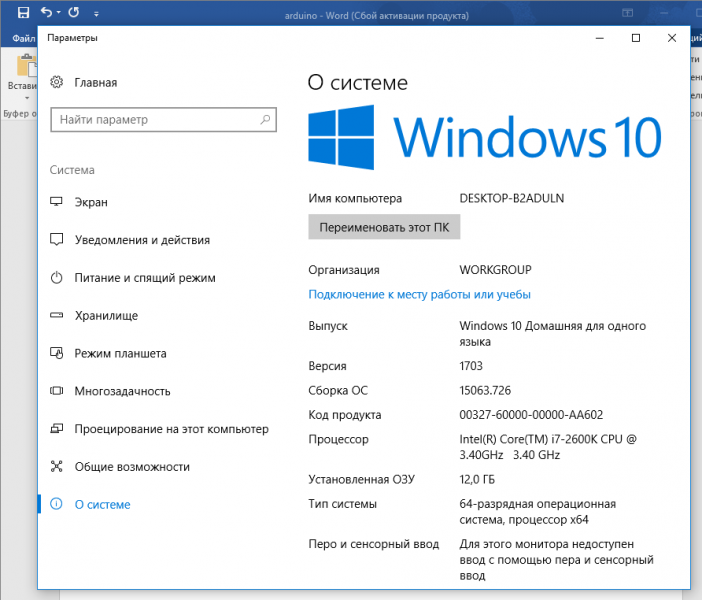This screenshot has height=600, width=702.
Task: Click Ribbon Display Options icon in Word
Action: [628, 13]
